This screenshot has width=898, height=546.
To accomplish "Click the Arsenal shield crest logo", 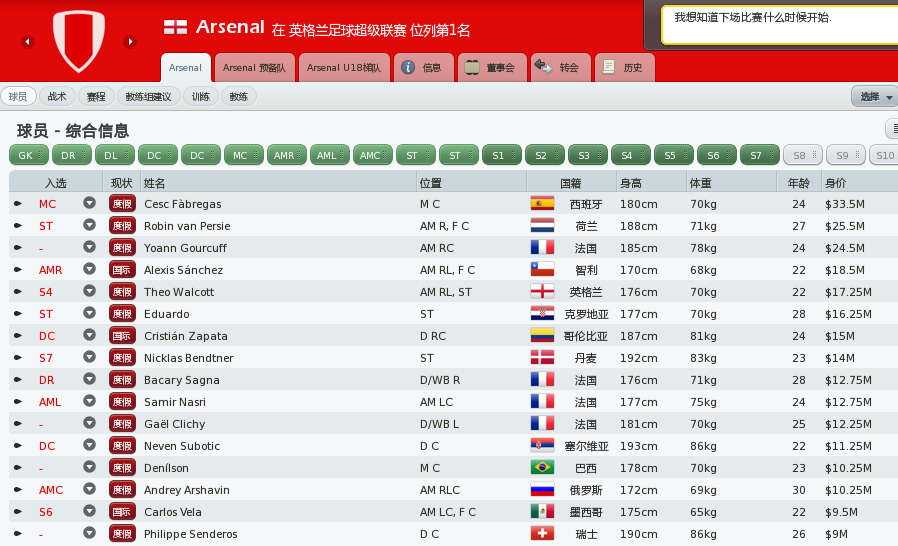I will pos(79,41).
